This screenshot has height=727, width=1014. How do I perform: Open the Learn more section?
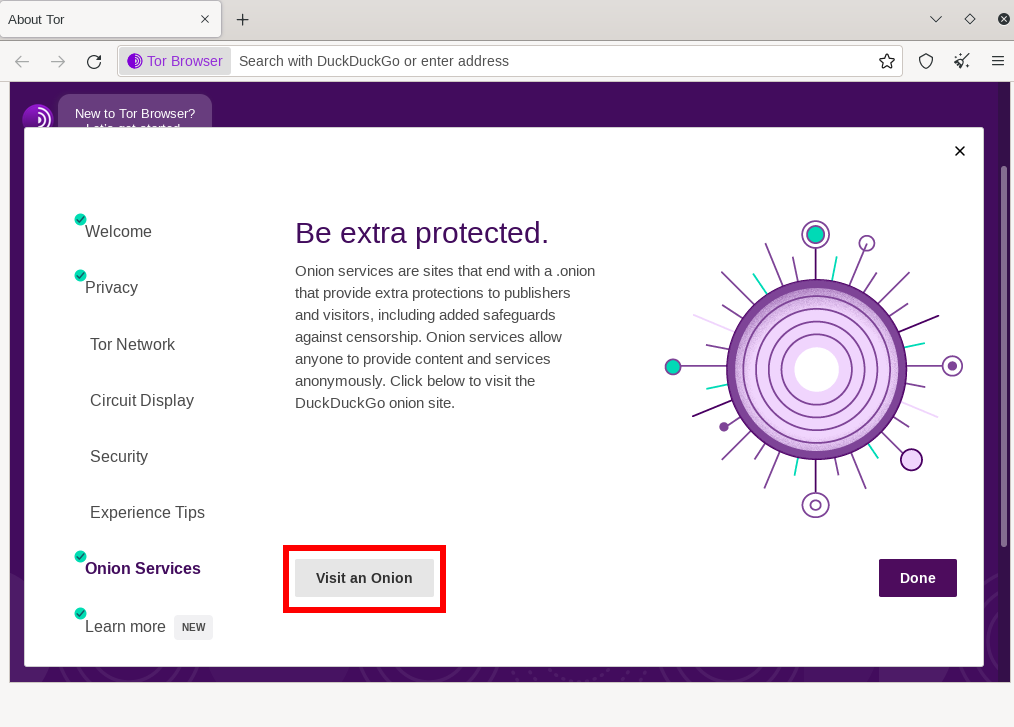125,627
